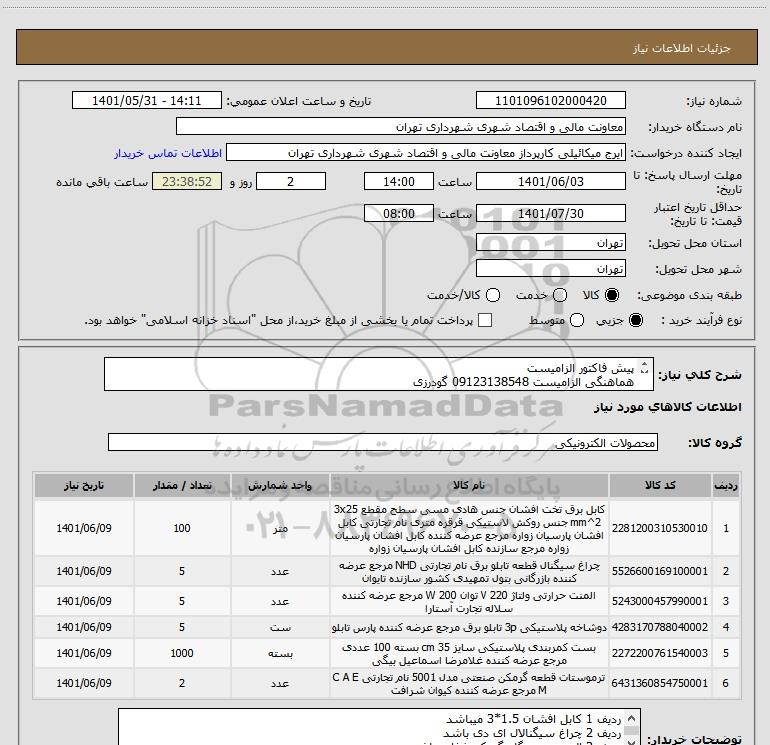Click the بست کمربندی پلاستیکی item name
The width and height of the screenshot is (770, 745).
(469, 654)
